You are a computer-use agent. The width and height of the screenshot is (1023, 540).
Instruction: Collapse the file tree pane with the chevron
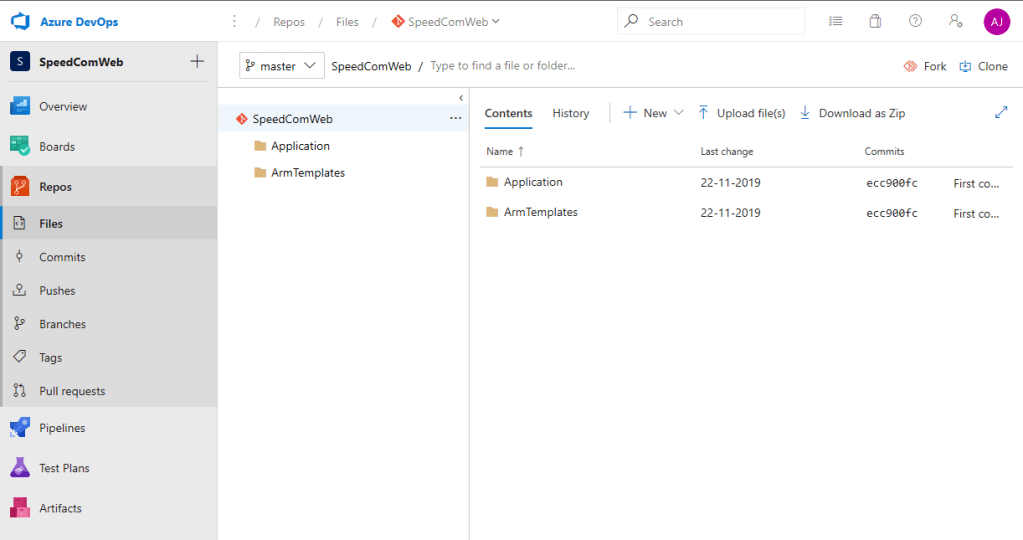pyautogui.click(x=461, y=98)
